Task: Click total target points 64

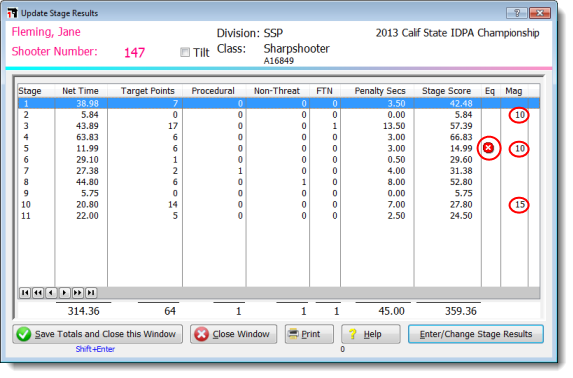Action: click(x=170, y=311)
